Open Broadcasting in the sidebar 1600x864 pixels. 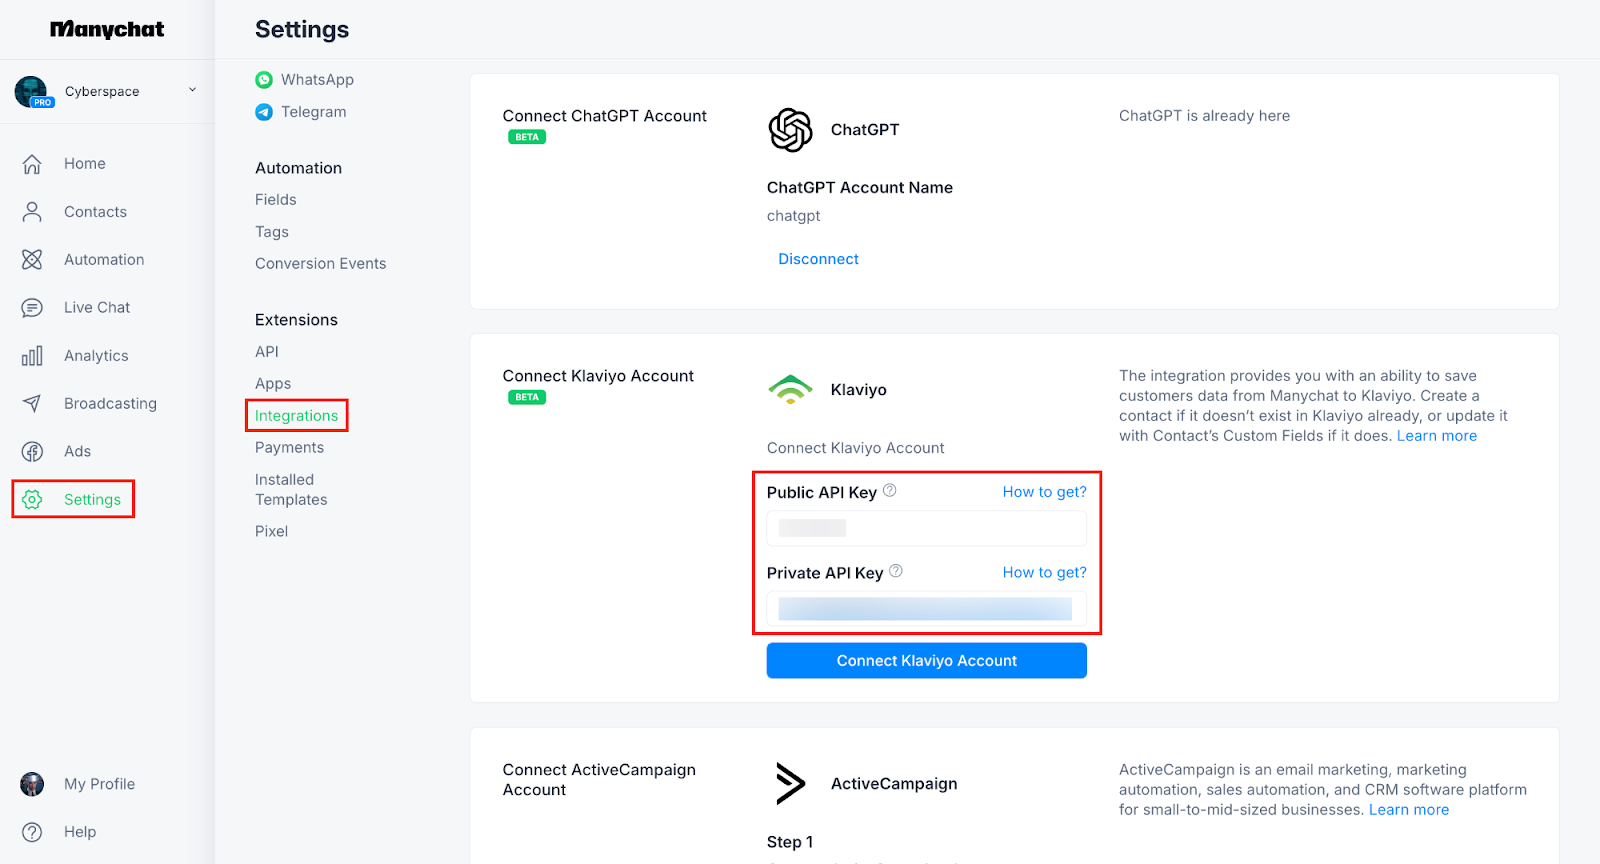point(110,403)
